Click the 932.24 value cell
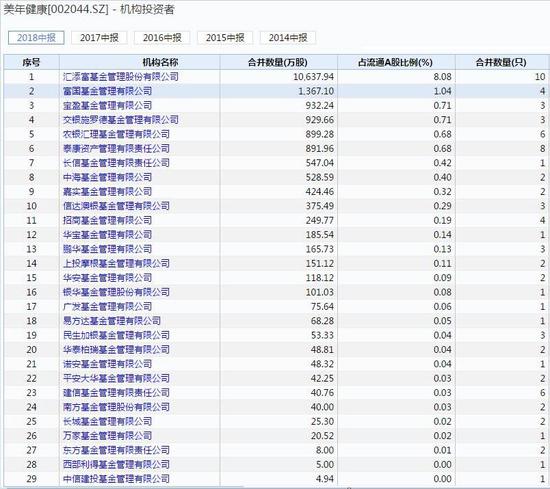Viewport: 550px width, 489px height. point(320,106)
